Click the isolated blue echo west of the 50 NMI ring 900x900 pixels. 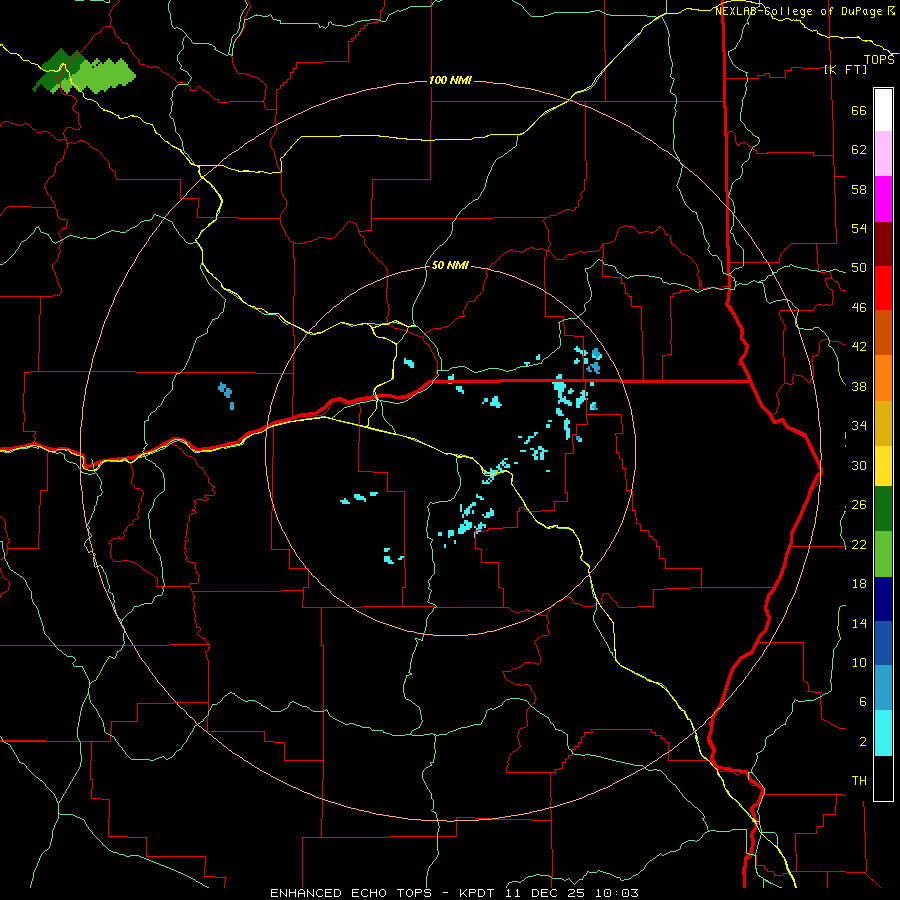(x=226, y=395)
